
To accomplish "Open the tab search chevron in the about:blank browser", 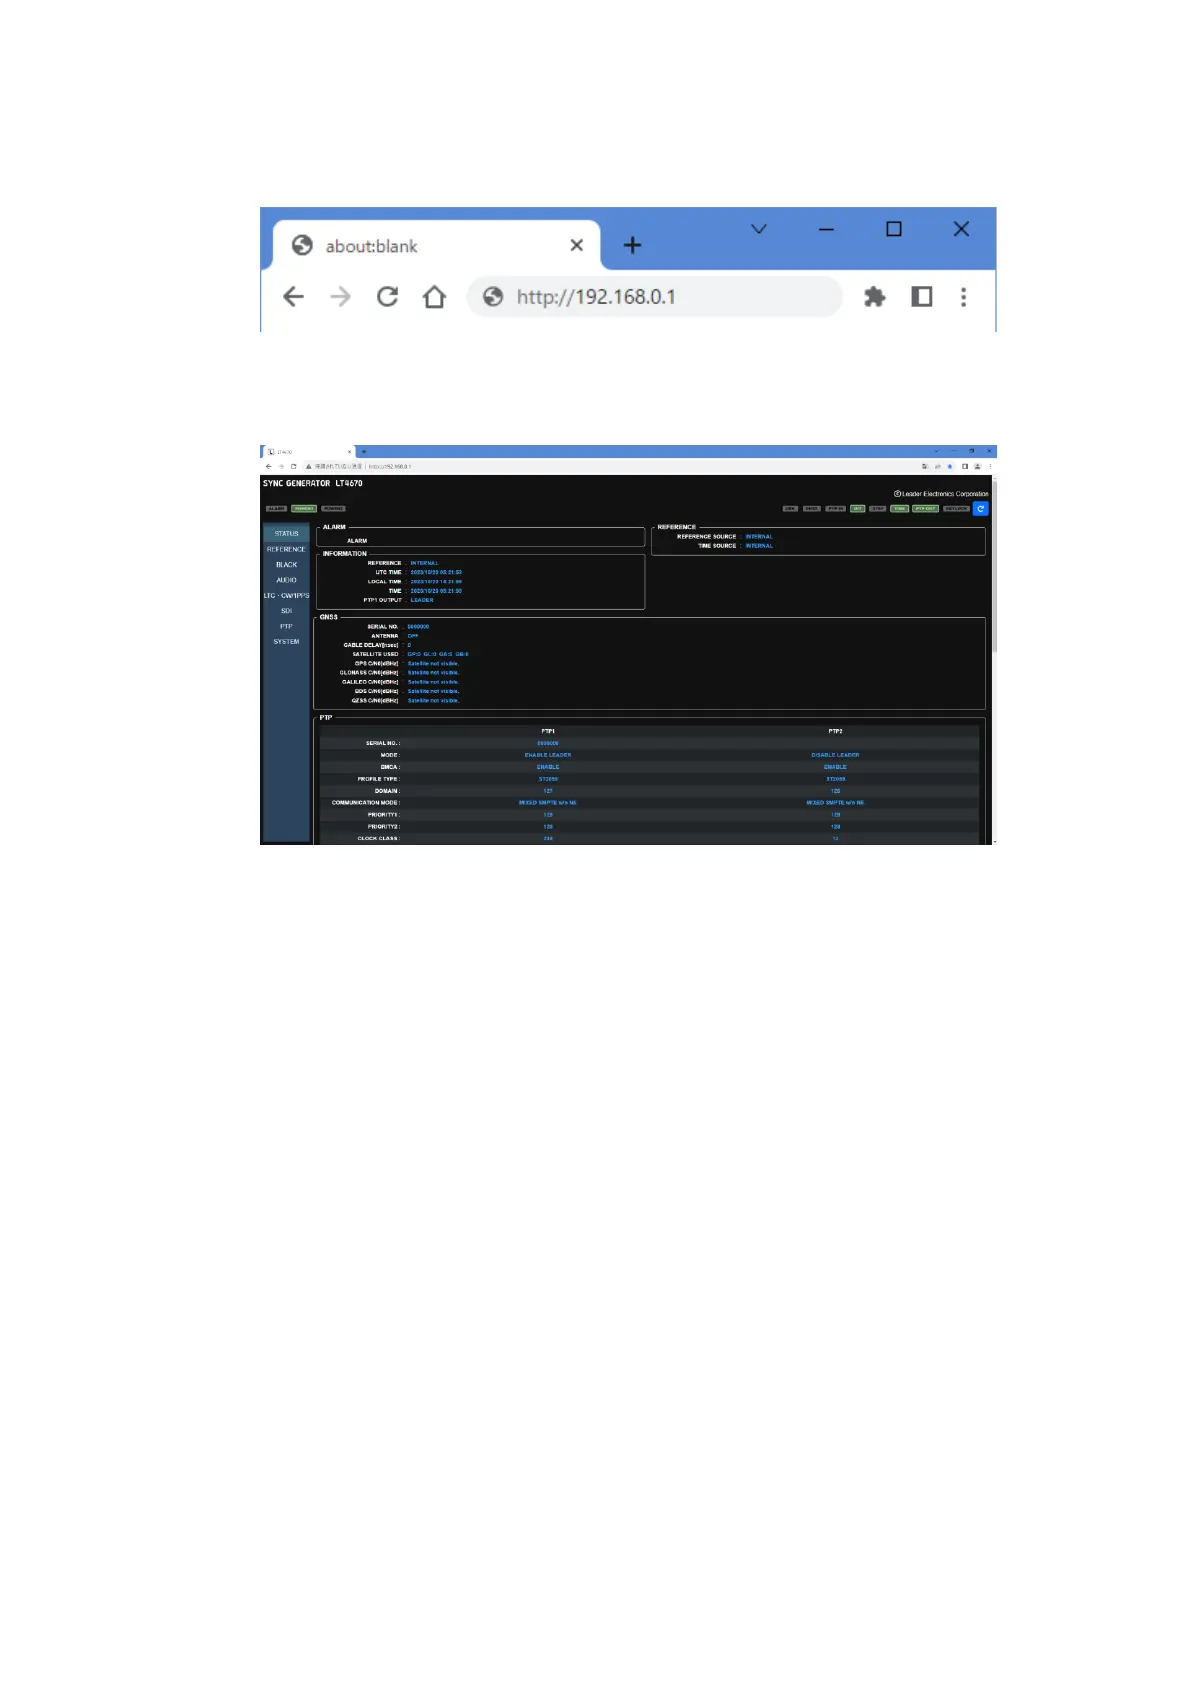I will tap(759, 229).
